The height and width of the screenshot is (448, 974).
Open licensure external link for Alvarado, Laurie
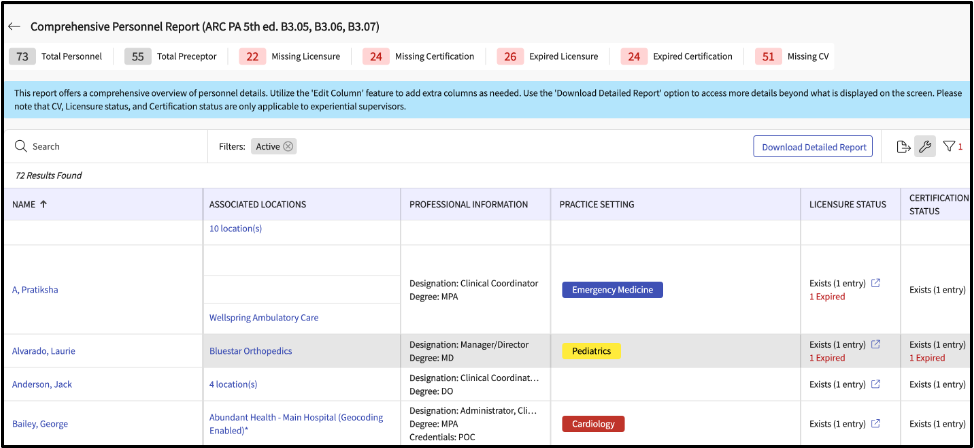click(x=876, y=345)
